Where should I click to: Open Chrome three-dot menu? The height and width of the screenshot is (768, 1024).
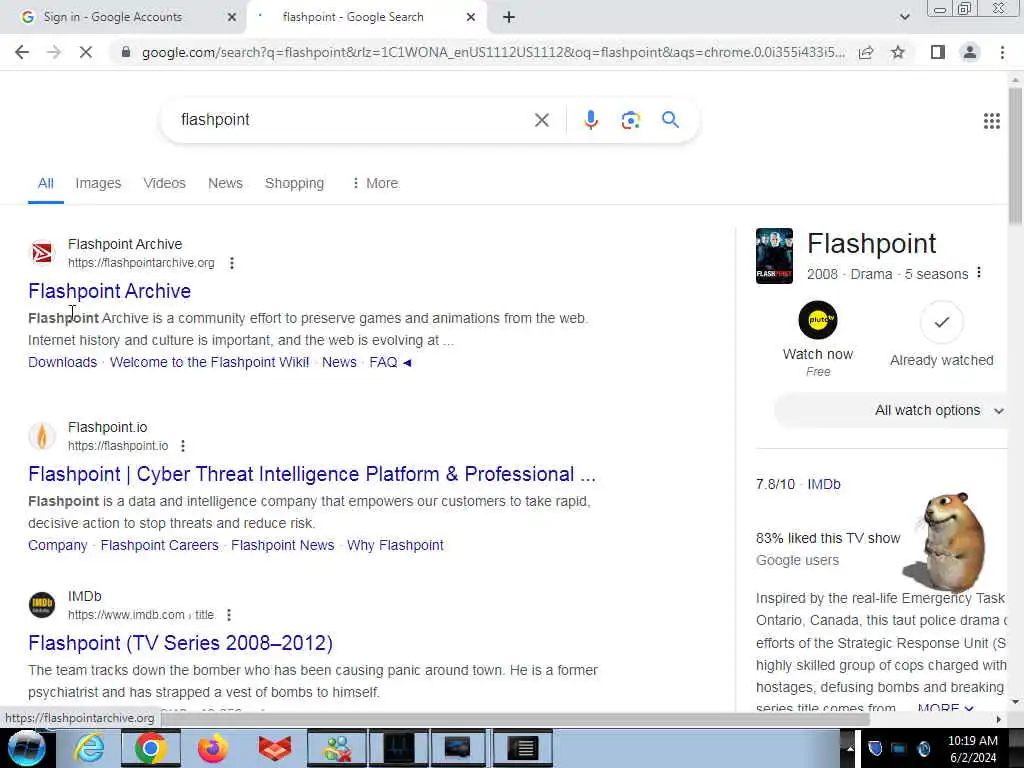1002,52
